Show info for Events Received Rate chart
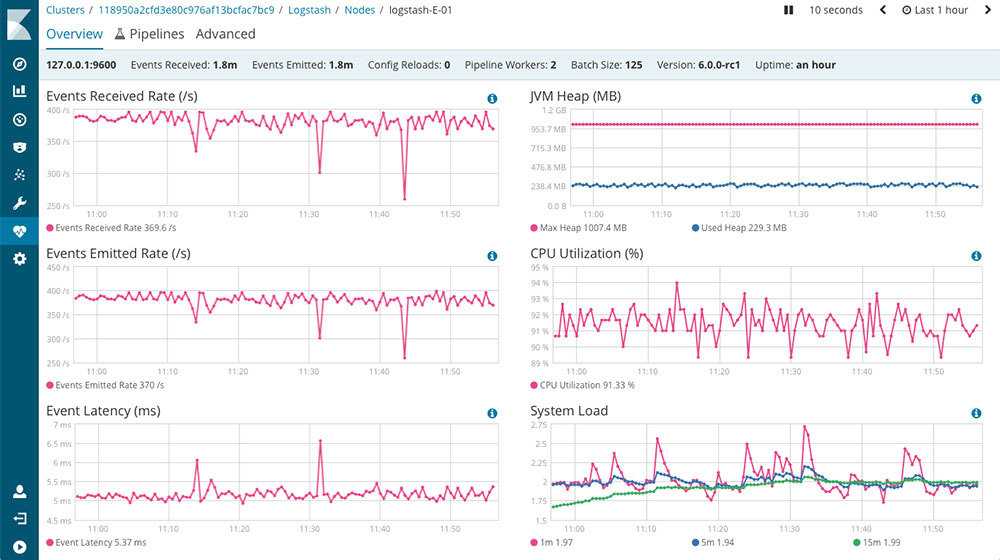1000x560 pixels. pyautogui.click(x=492, y=98)
